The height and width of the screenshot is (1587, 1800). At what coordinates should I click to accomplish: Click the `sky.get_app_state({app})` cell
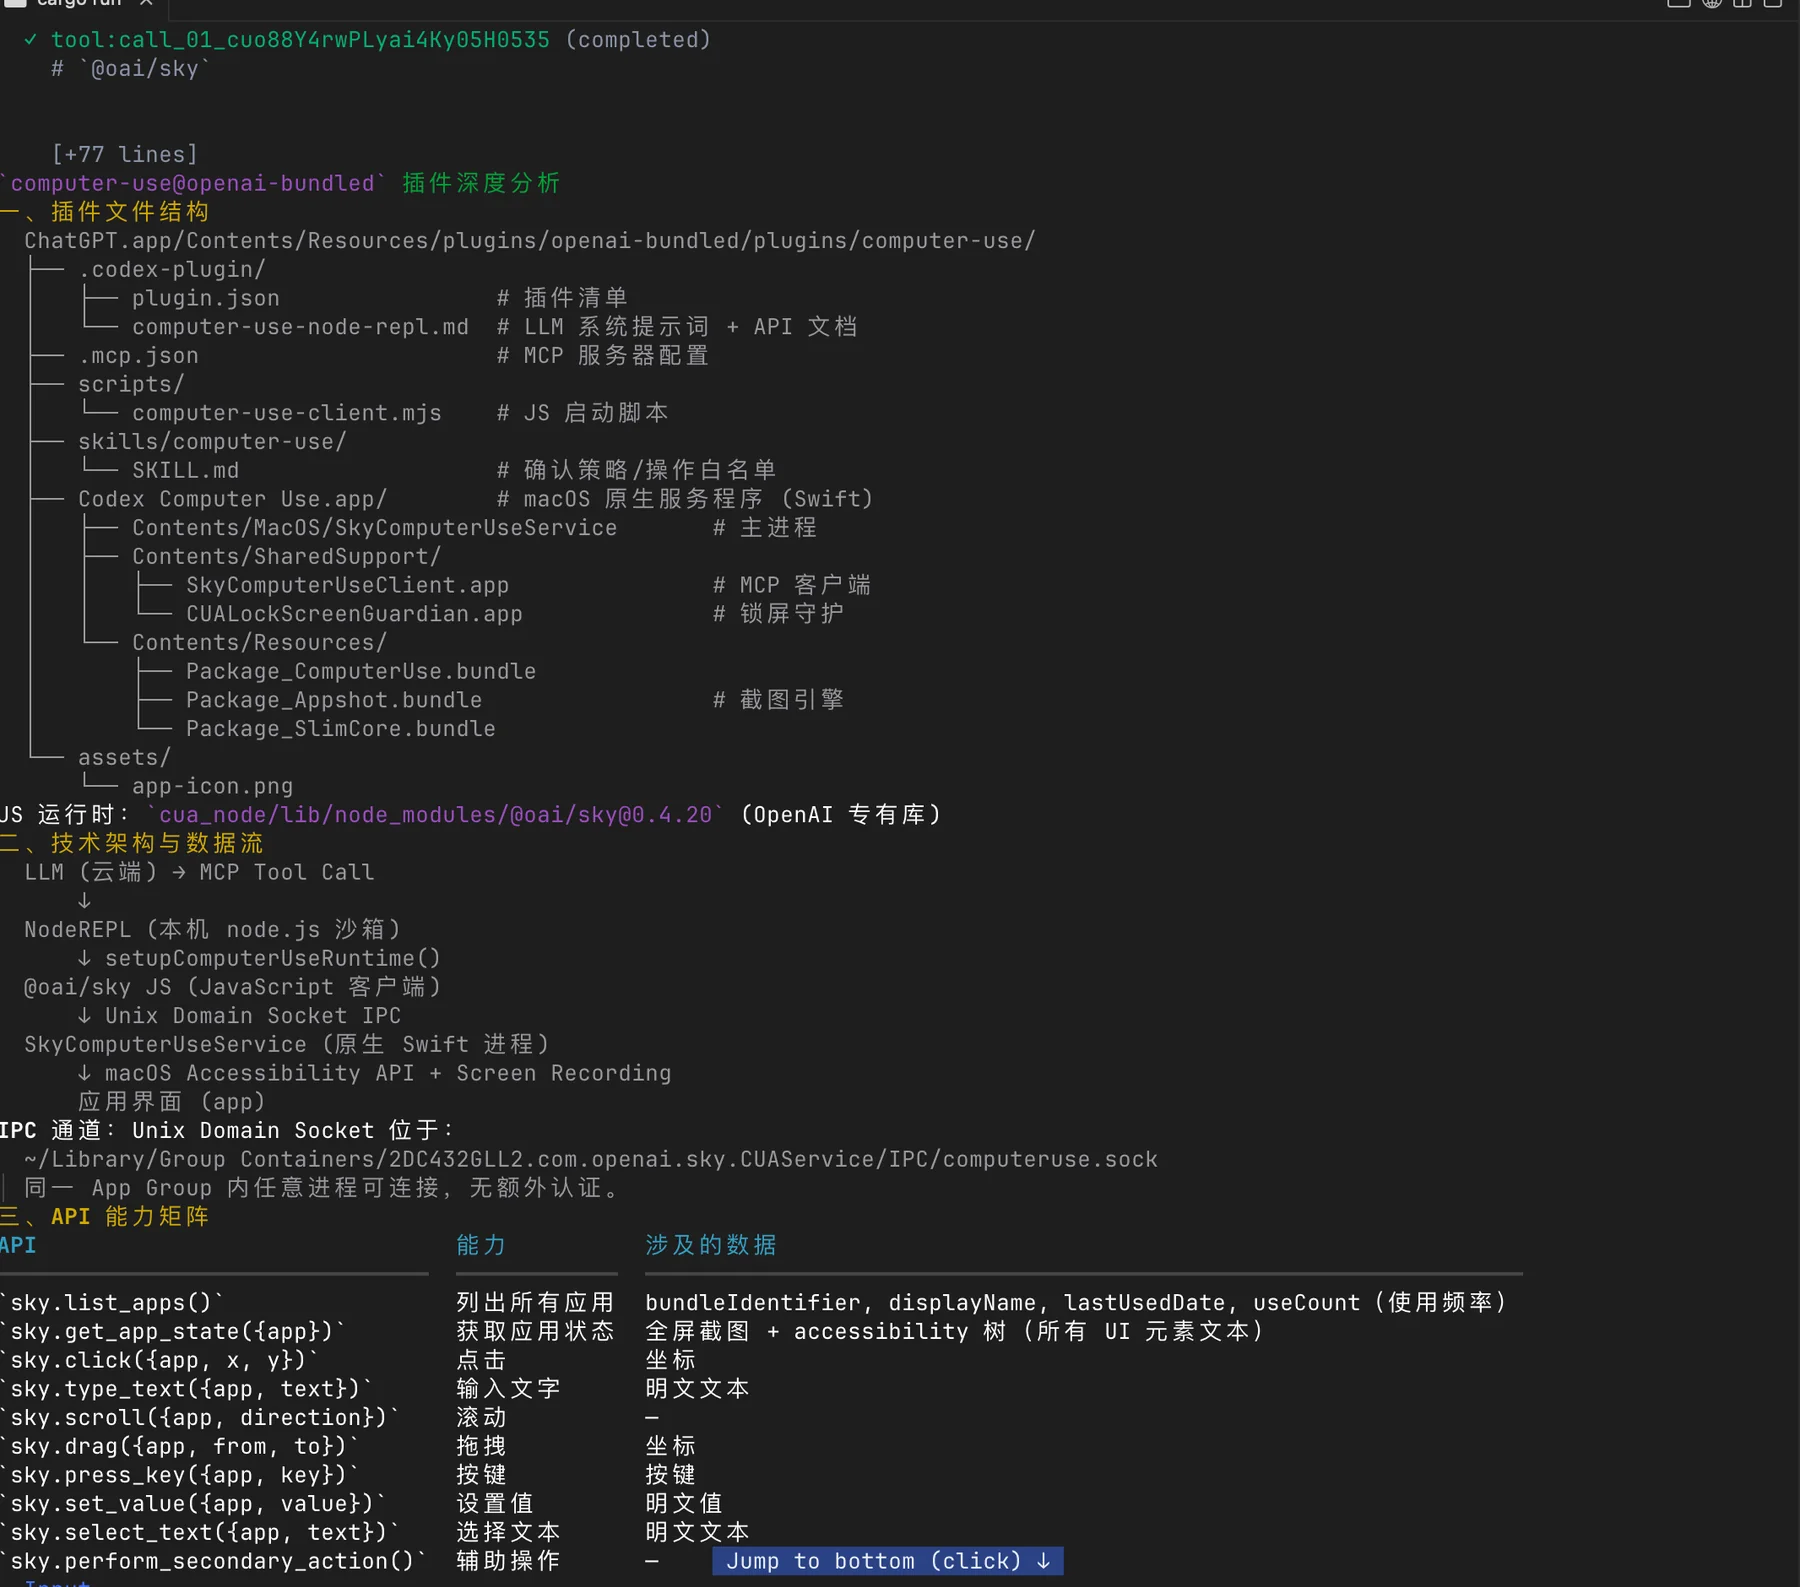[172, 1331]
